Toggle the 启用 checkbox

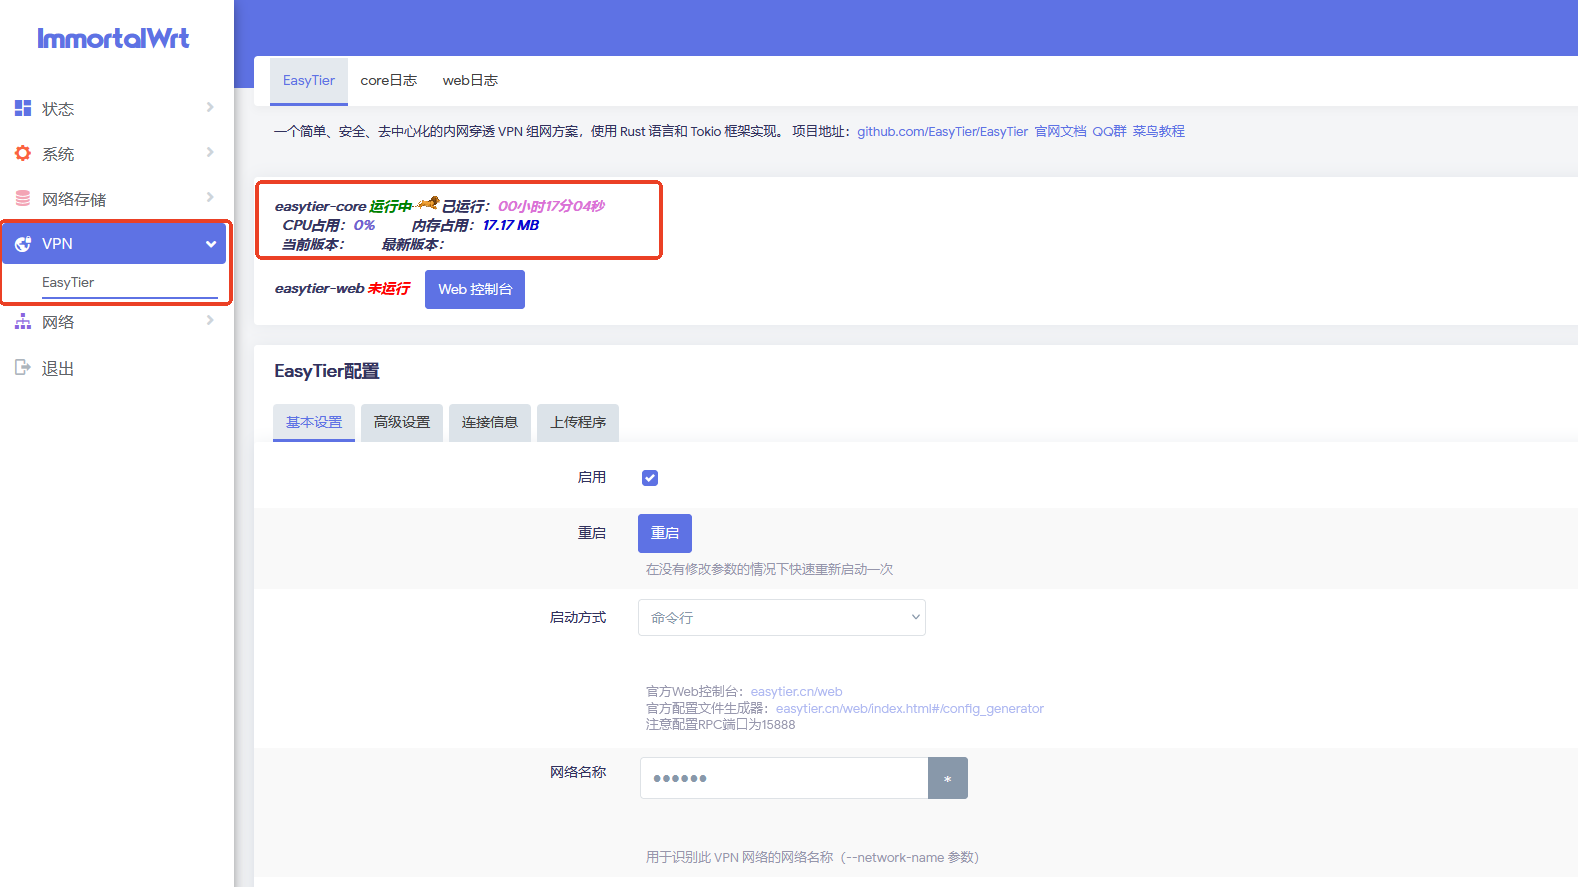(650, 478)
